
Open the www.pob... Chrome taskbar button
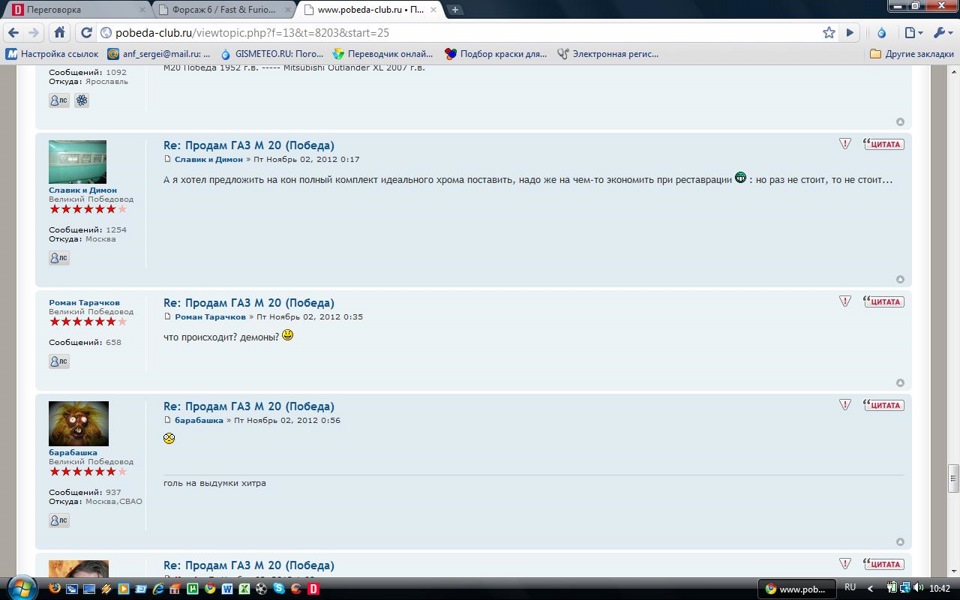coord(796,589)
